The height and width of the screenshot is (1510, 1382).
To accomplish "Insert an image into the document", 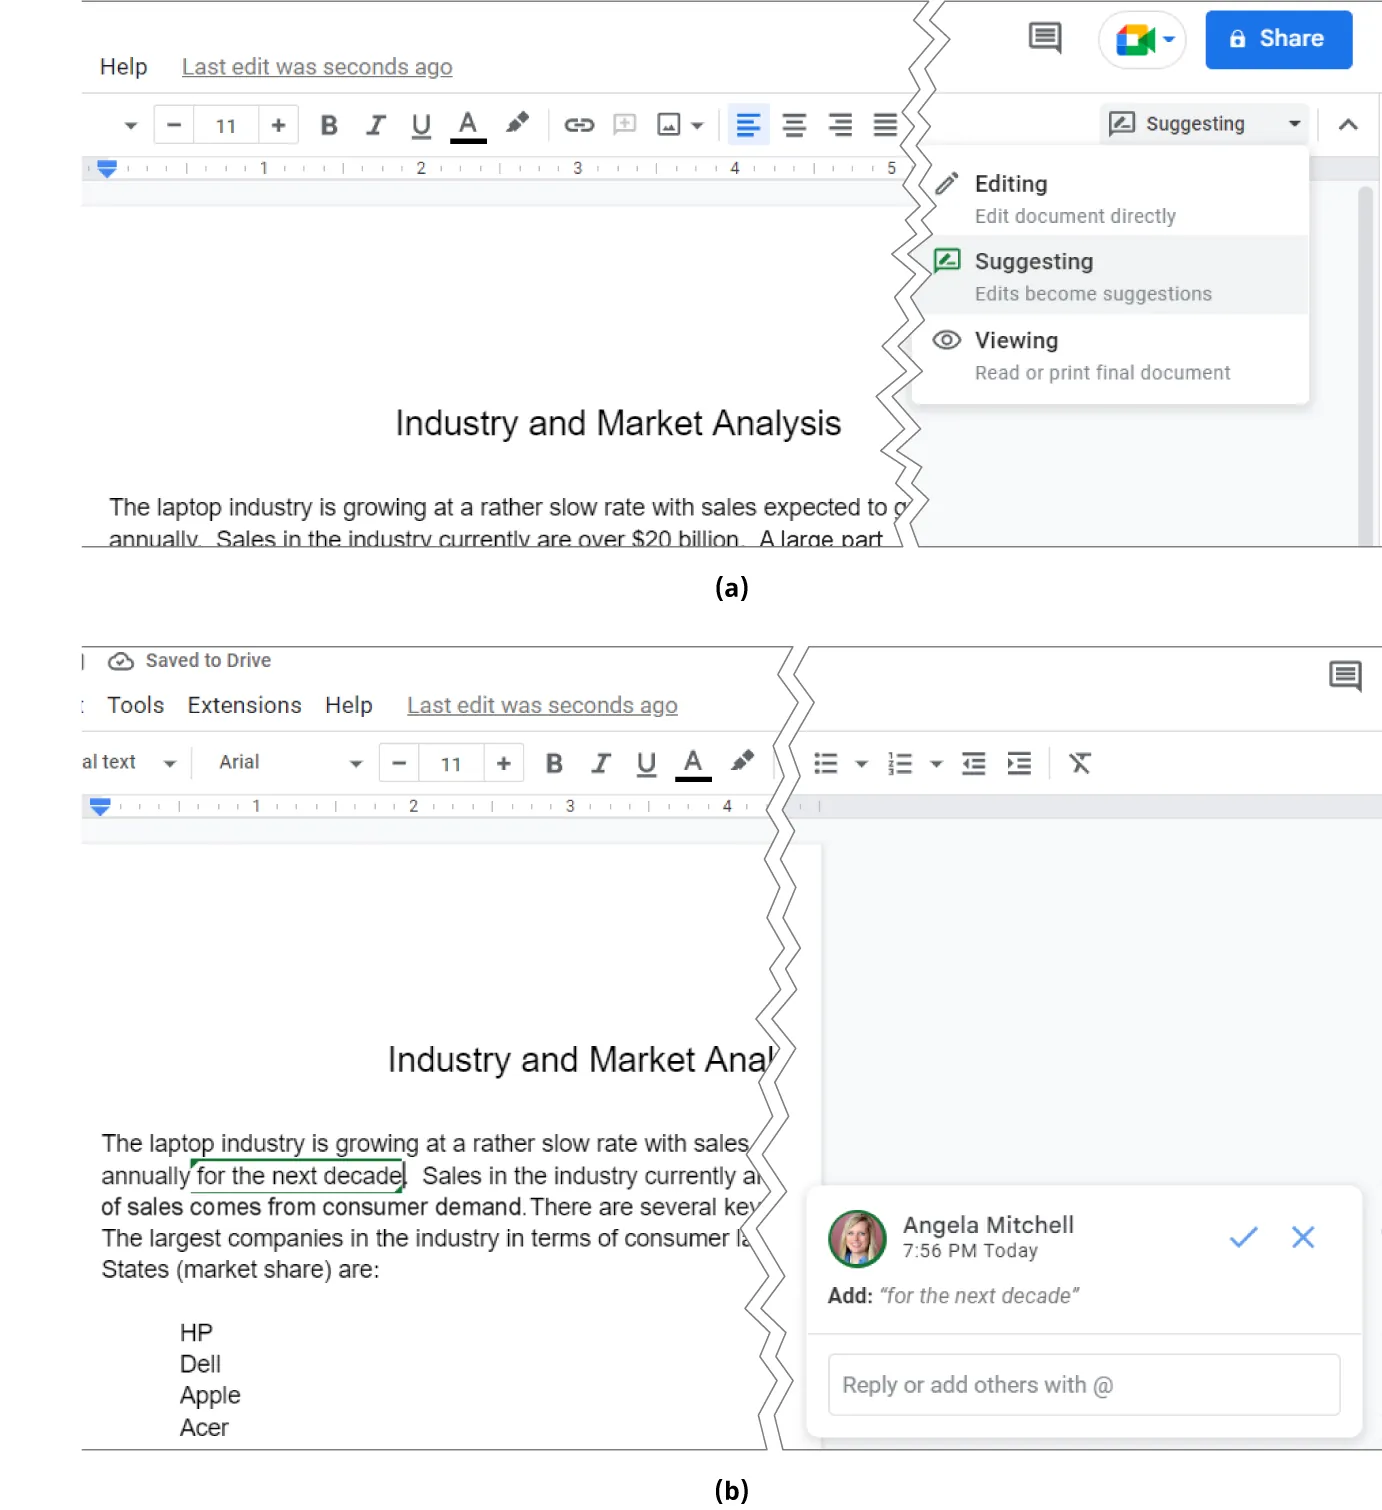I will pyautogui.click(x=670, y=124).
